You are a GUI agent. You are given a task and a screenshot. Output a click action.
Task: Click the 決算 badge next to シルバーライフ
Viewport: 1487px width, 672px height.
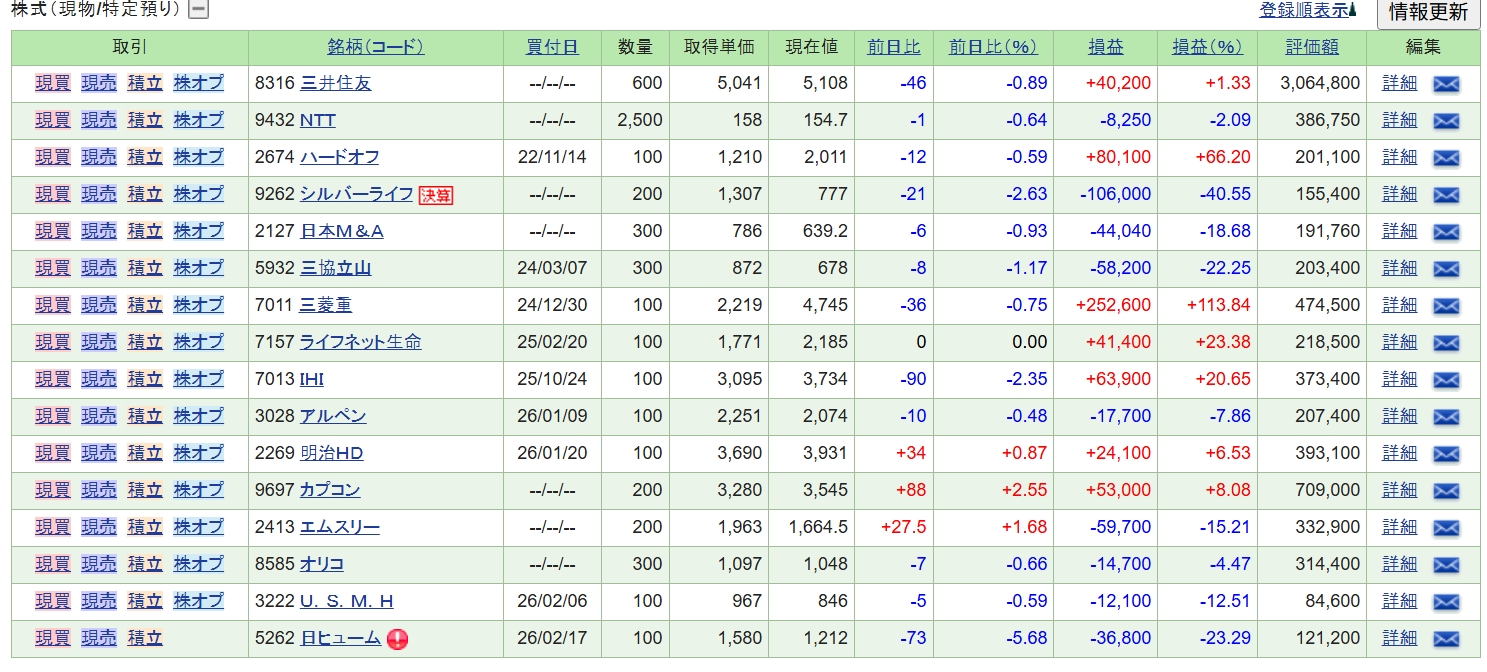pyautogui.click(x=436, y=195)
